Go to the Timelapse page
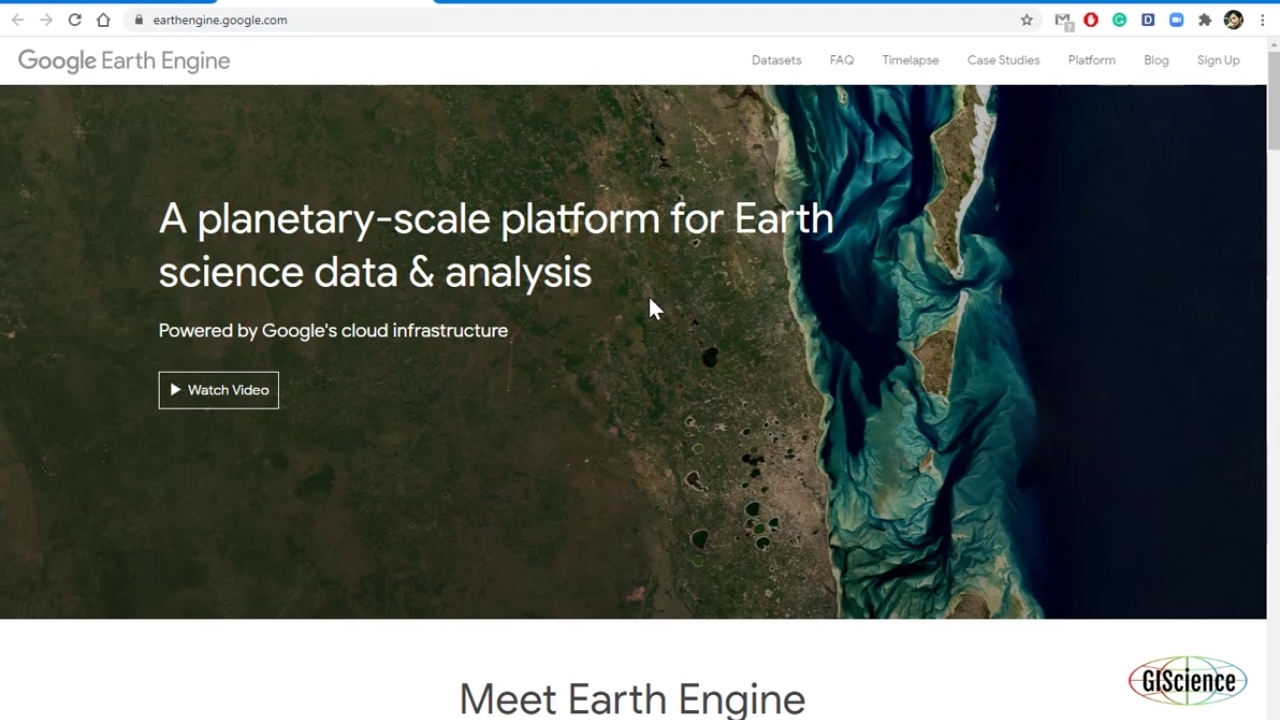This screenshot has width=1280, height=720. [x=910, y=60]
